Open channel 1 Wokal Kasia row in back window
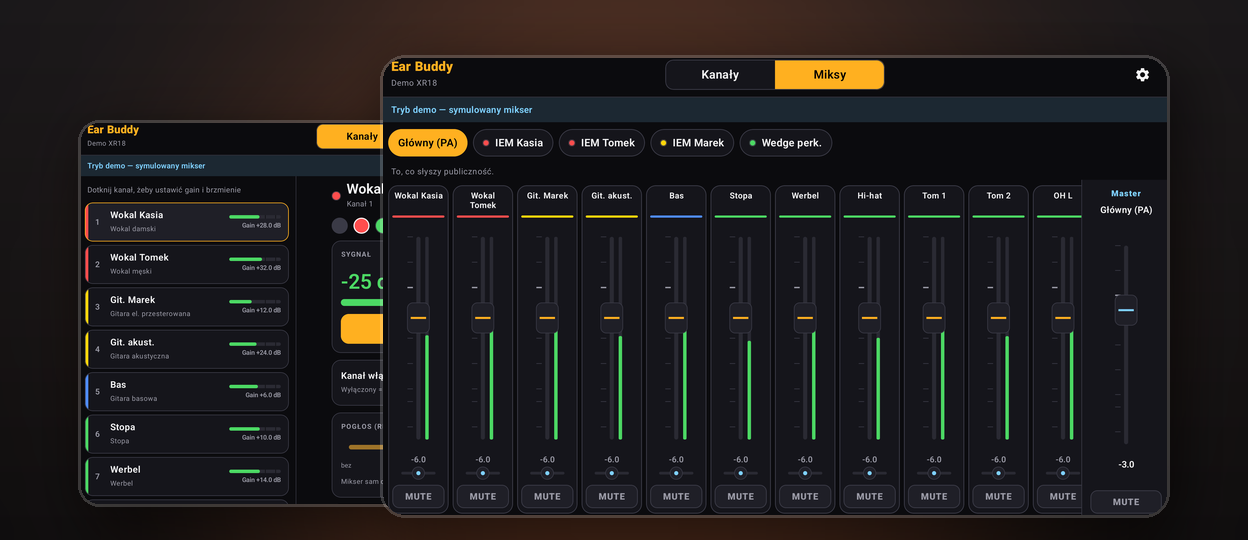Screen dimensions: 1248x540 point(187,222)
